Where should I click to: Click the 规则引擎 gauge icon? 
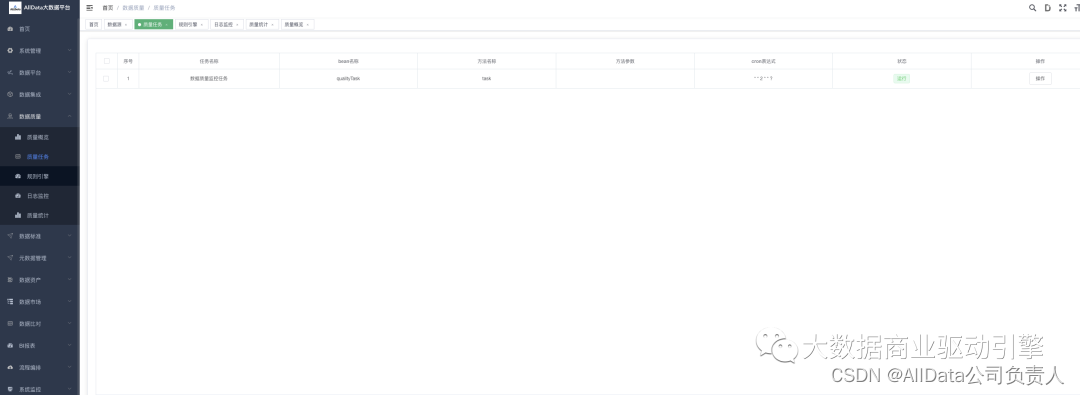(18, 176)
